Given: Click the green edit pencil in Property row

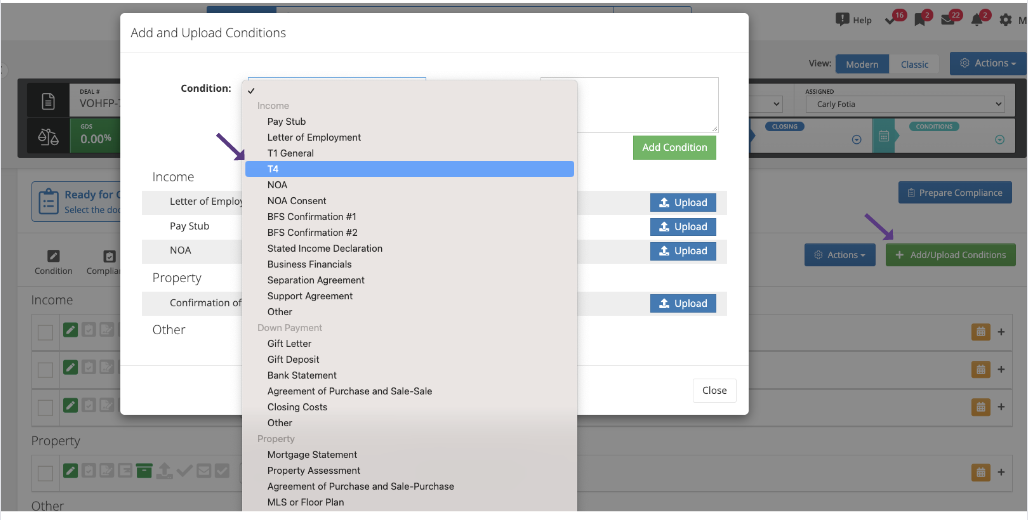Looking at the screenshot, I should (70, 471).
